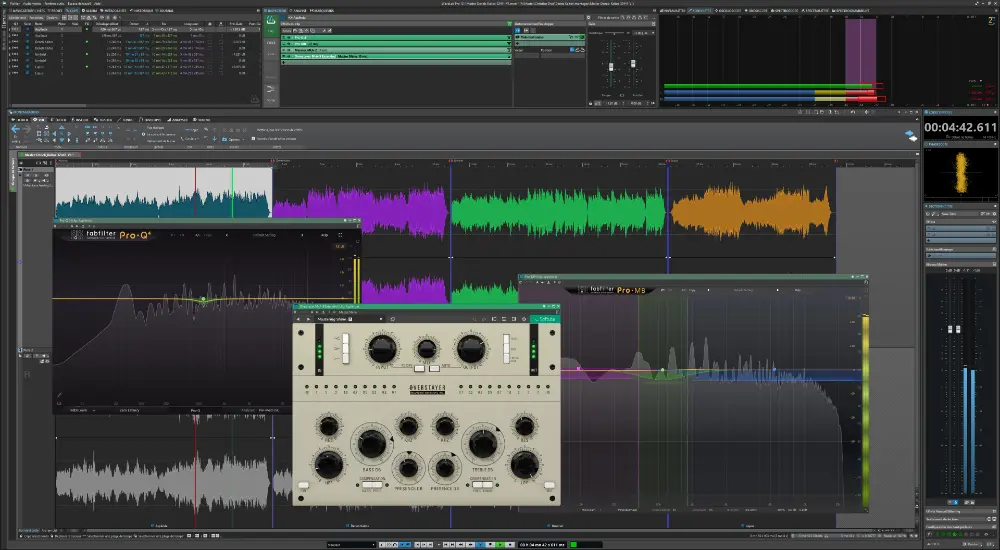Image resolution: width=1000 pixels, height=550 pixels.
Task: Open the Options dropdown in the View ribbon
Action: point(235,140)
